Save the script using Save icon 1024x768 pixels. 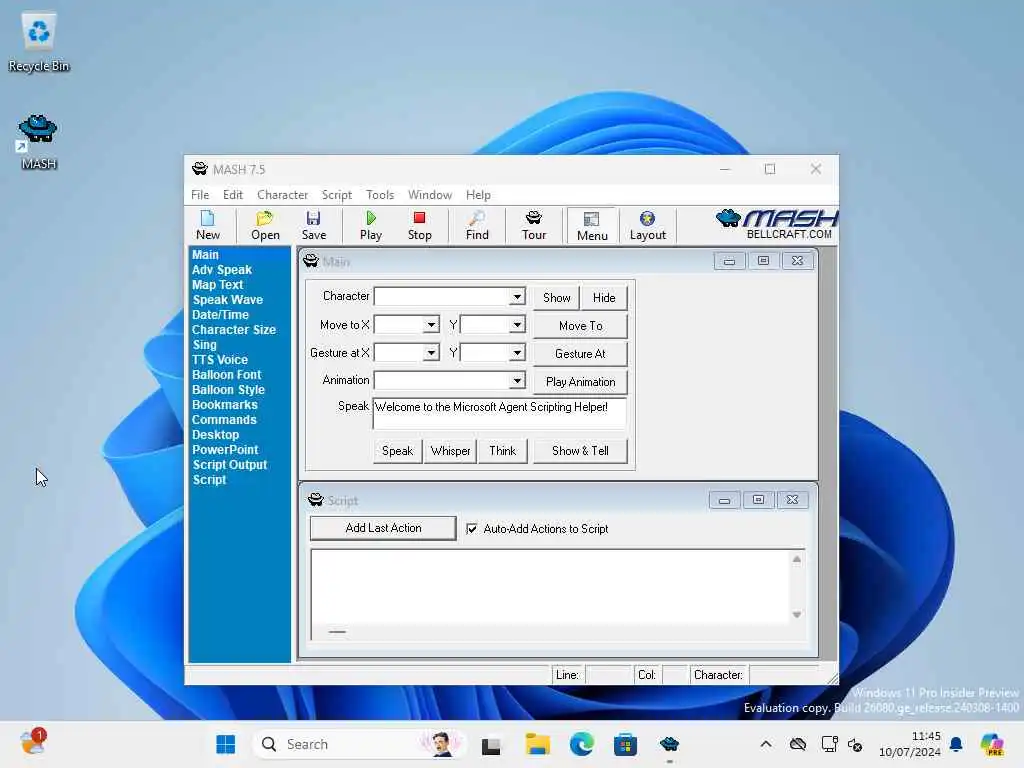click(313, 225)
